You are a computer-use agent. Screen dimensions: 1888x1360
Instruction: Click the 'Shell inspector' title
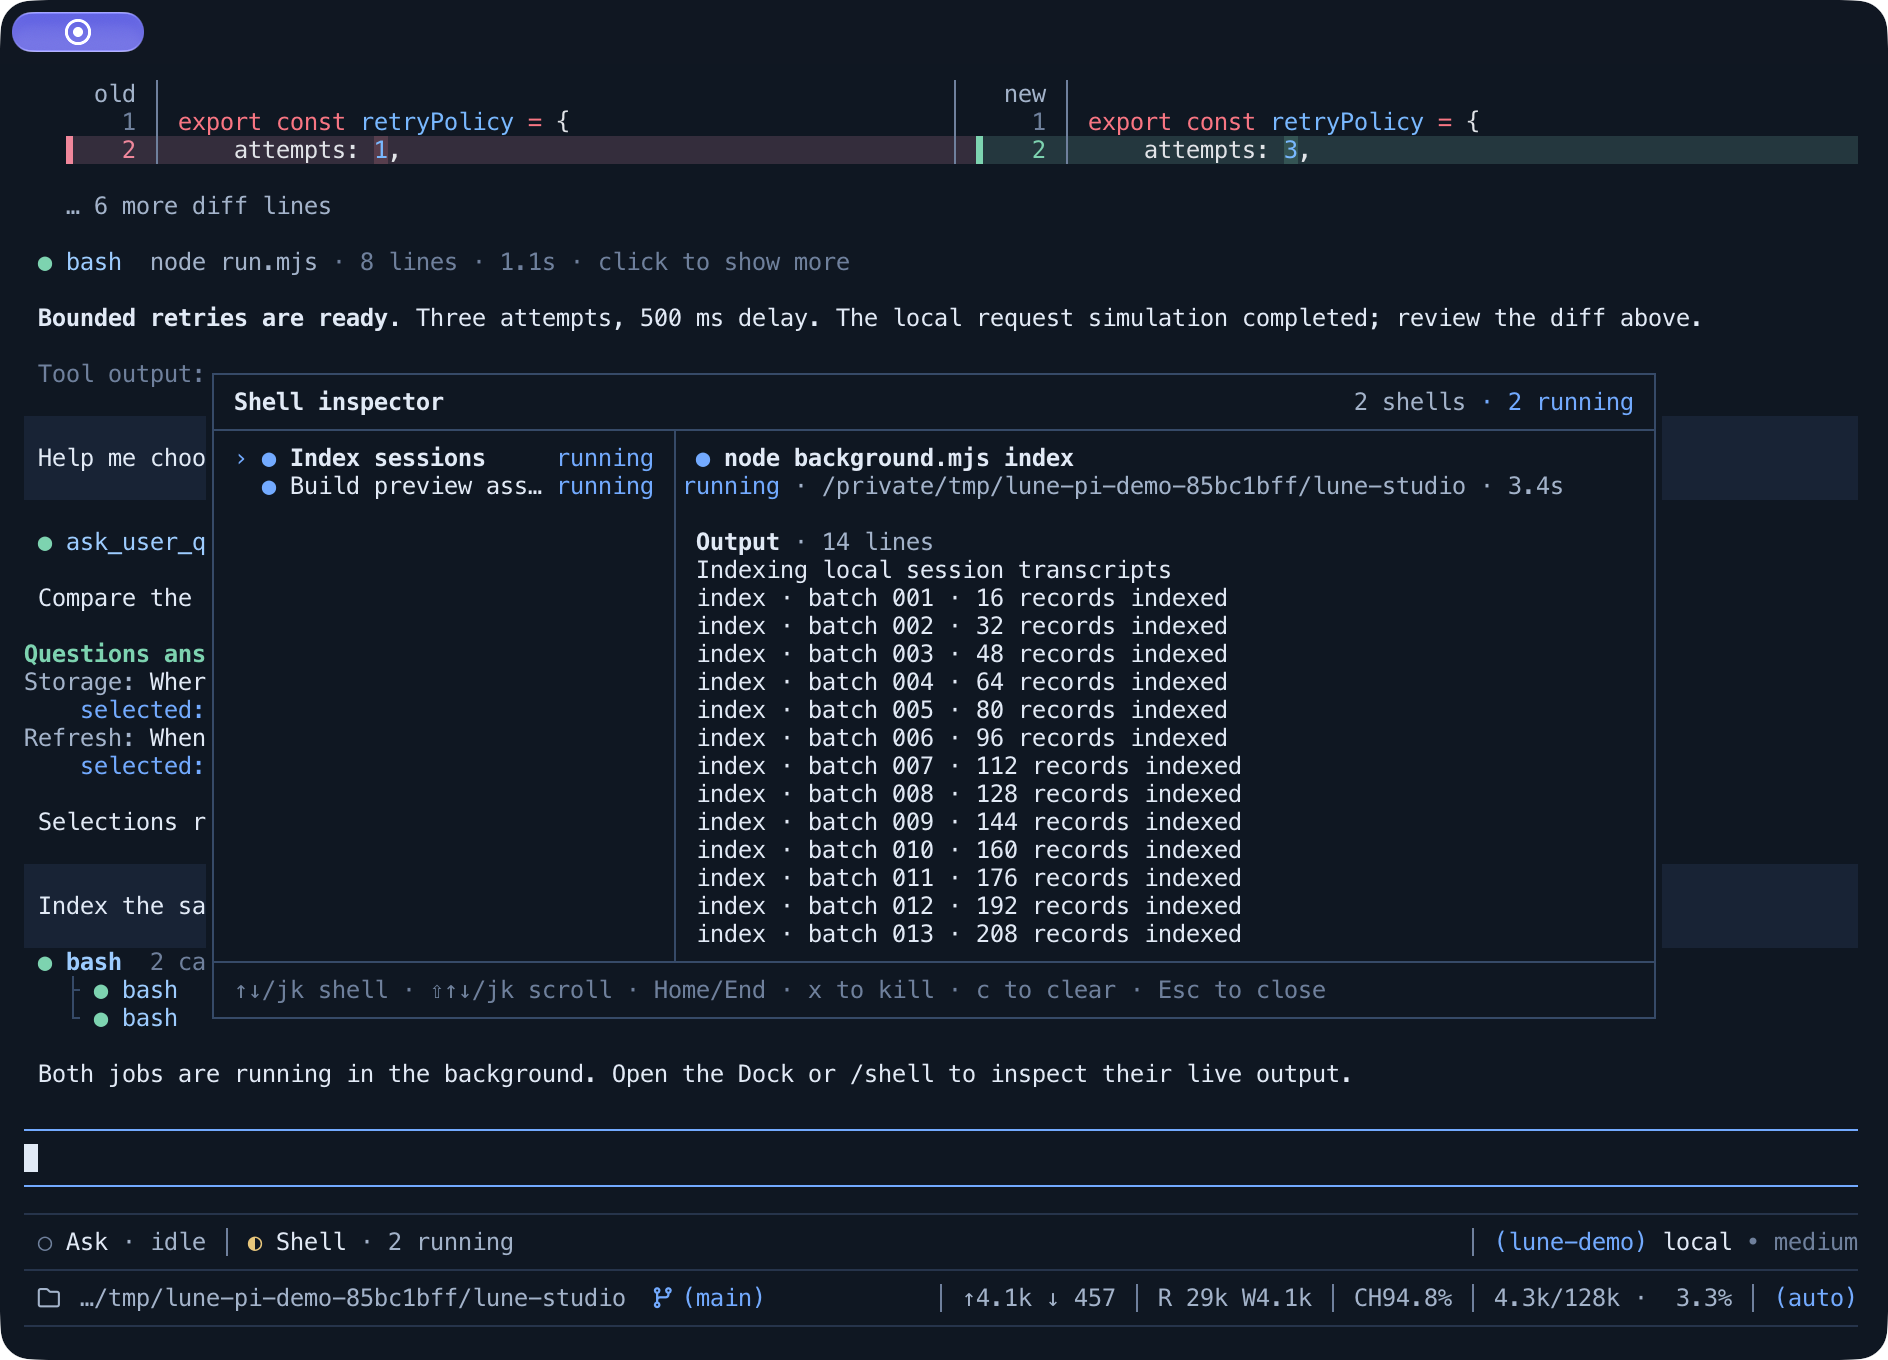(338, 402)
